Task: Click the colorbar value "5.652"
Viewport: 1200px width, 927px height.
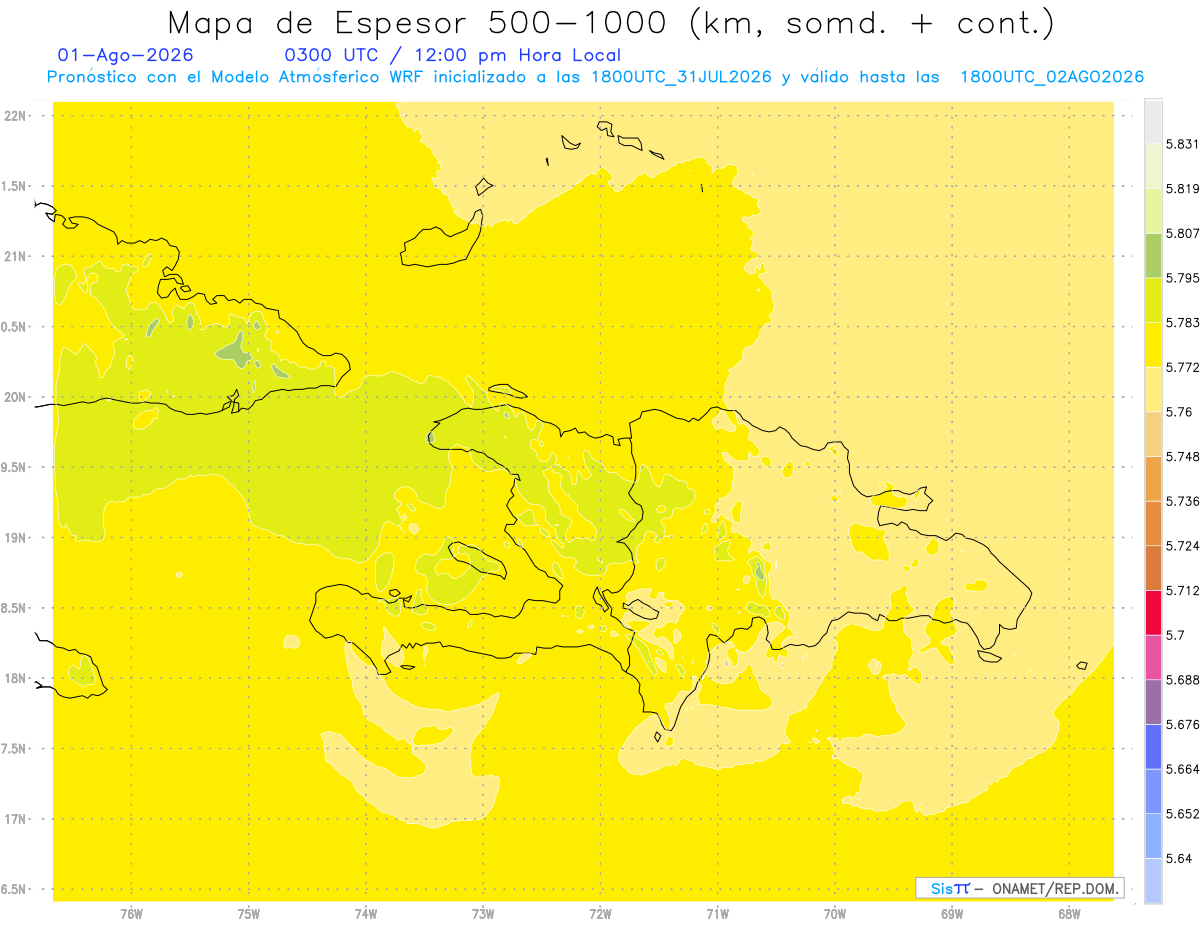Action: coord(1182,813)
